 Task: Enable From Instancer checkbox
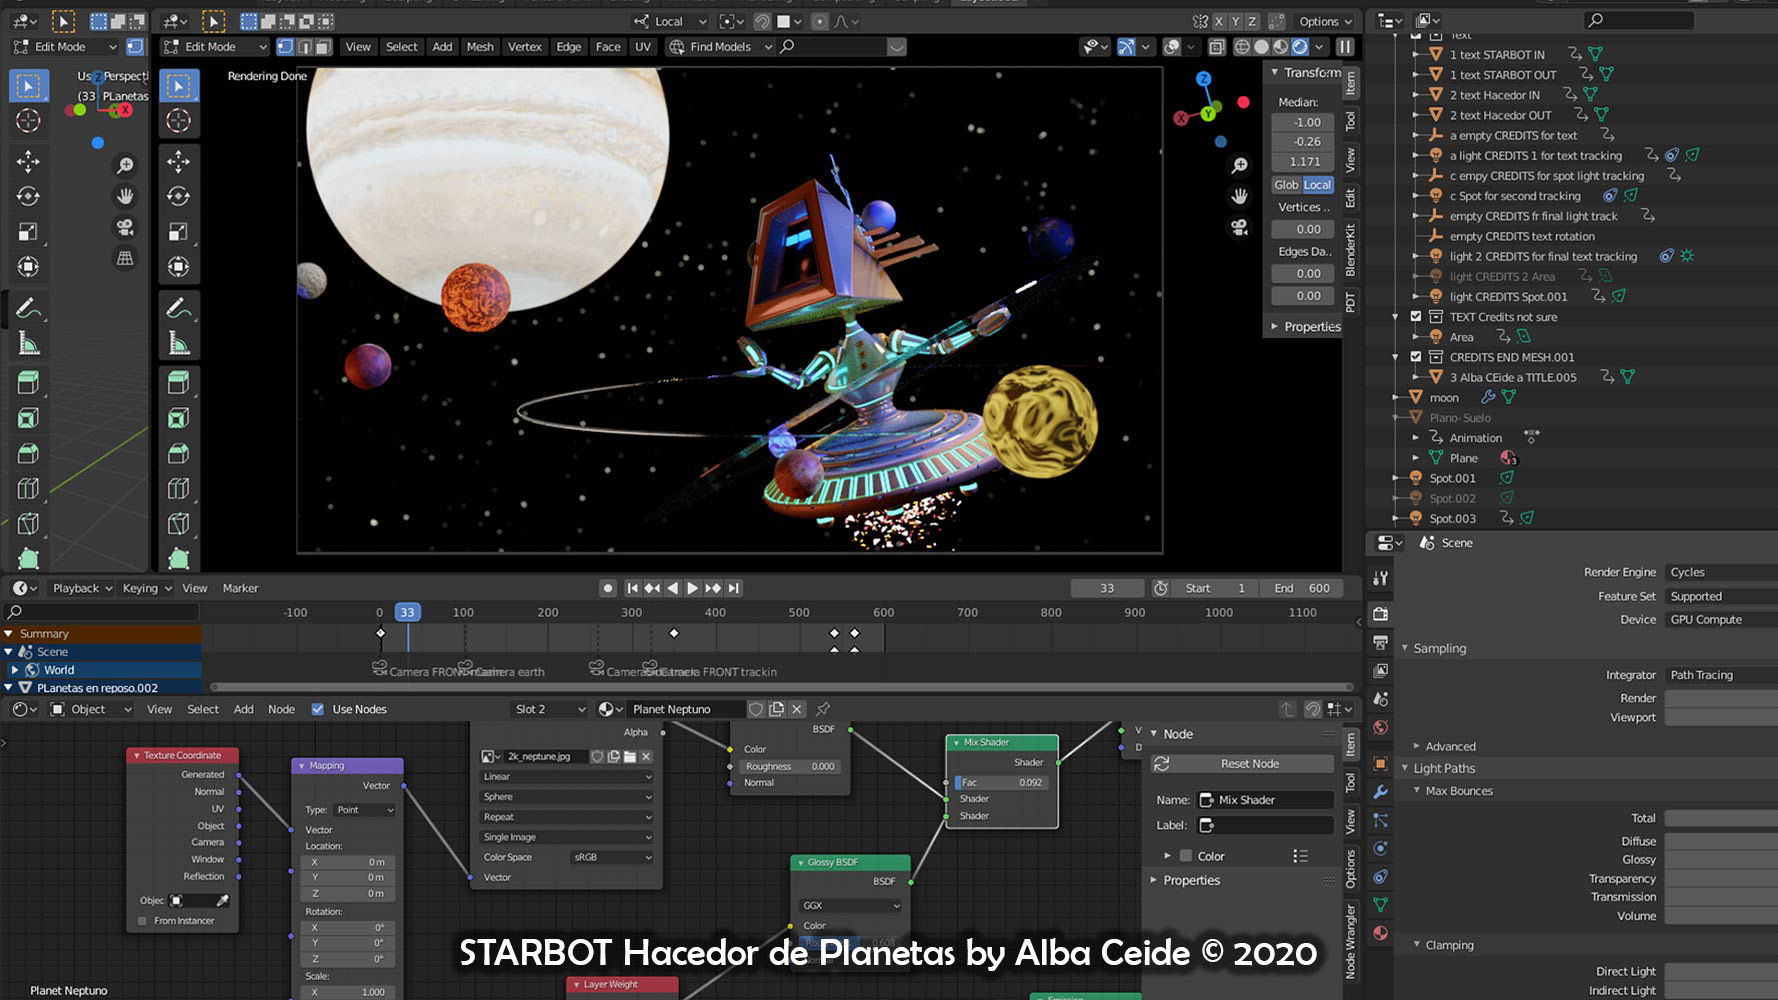tap(142, 920)
